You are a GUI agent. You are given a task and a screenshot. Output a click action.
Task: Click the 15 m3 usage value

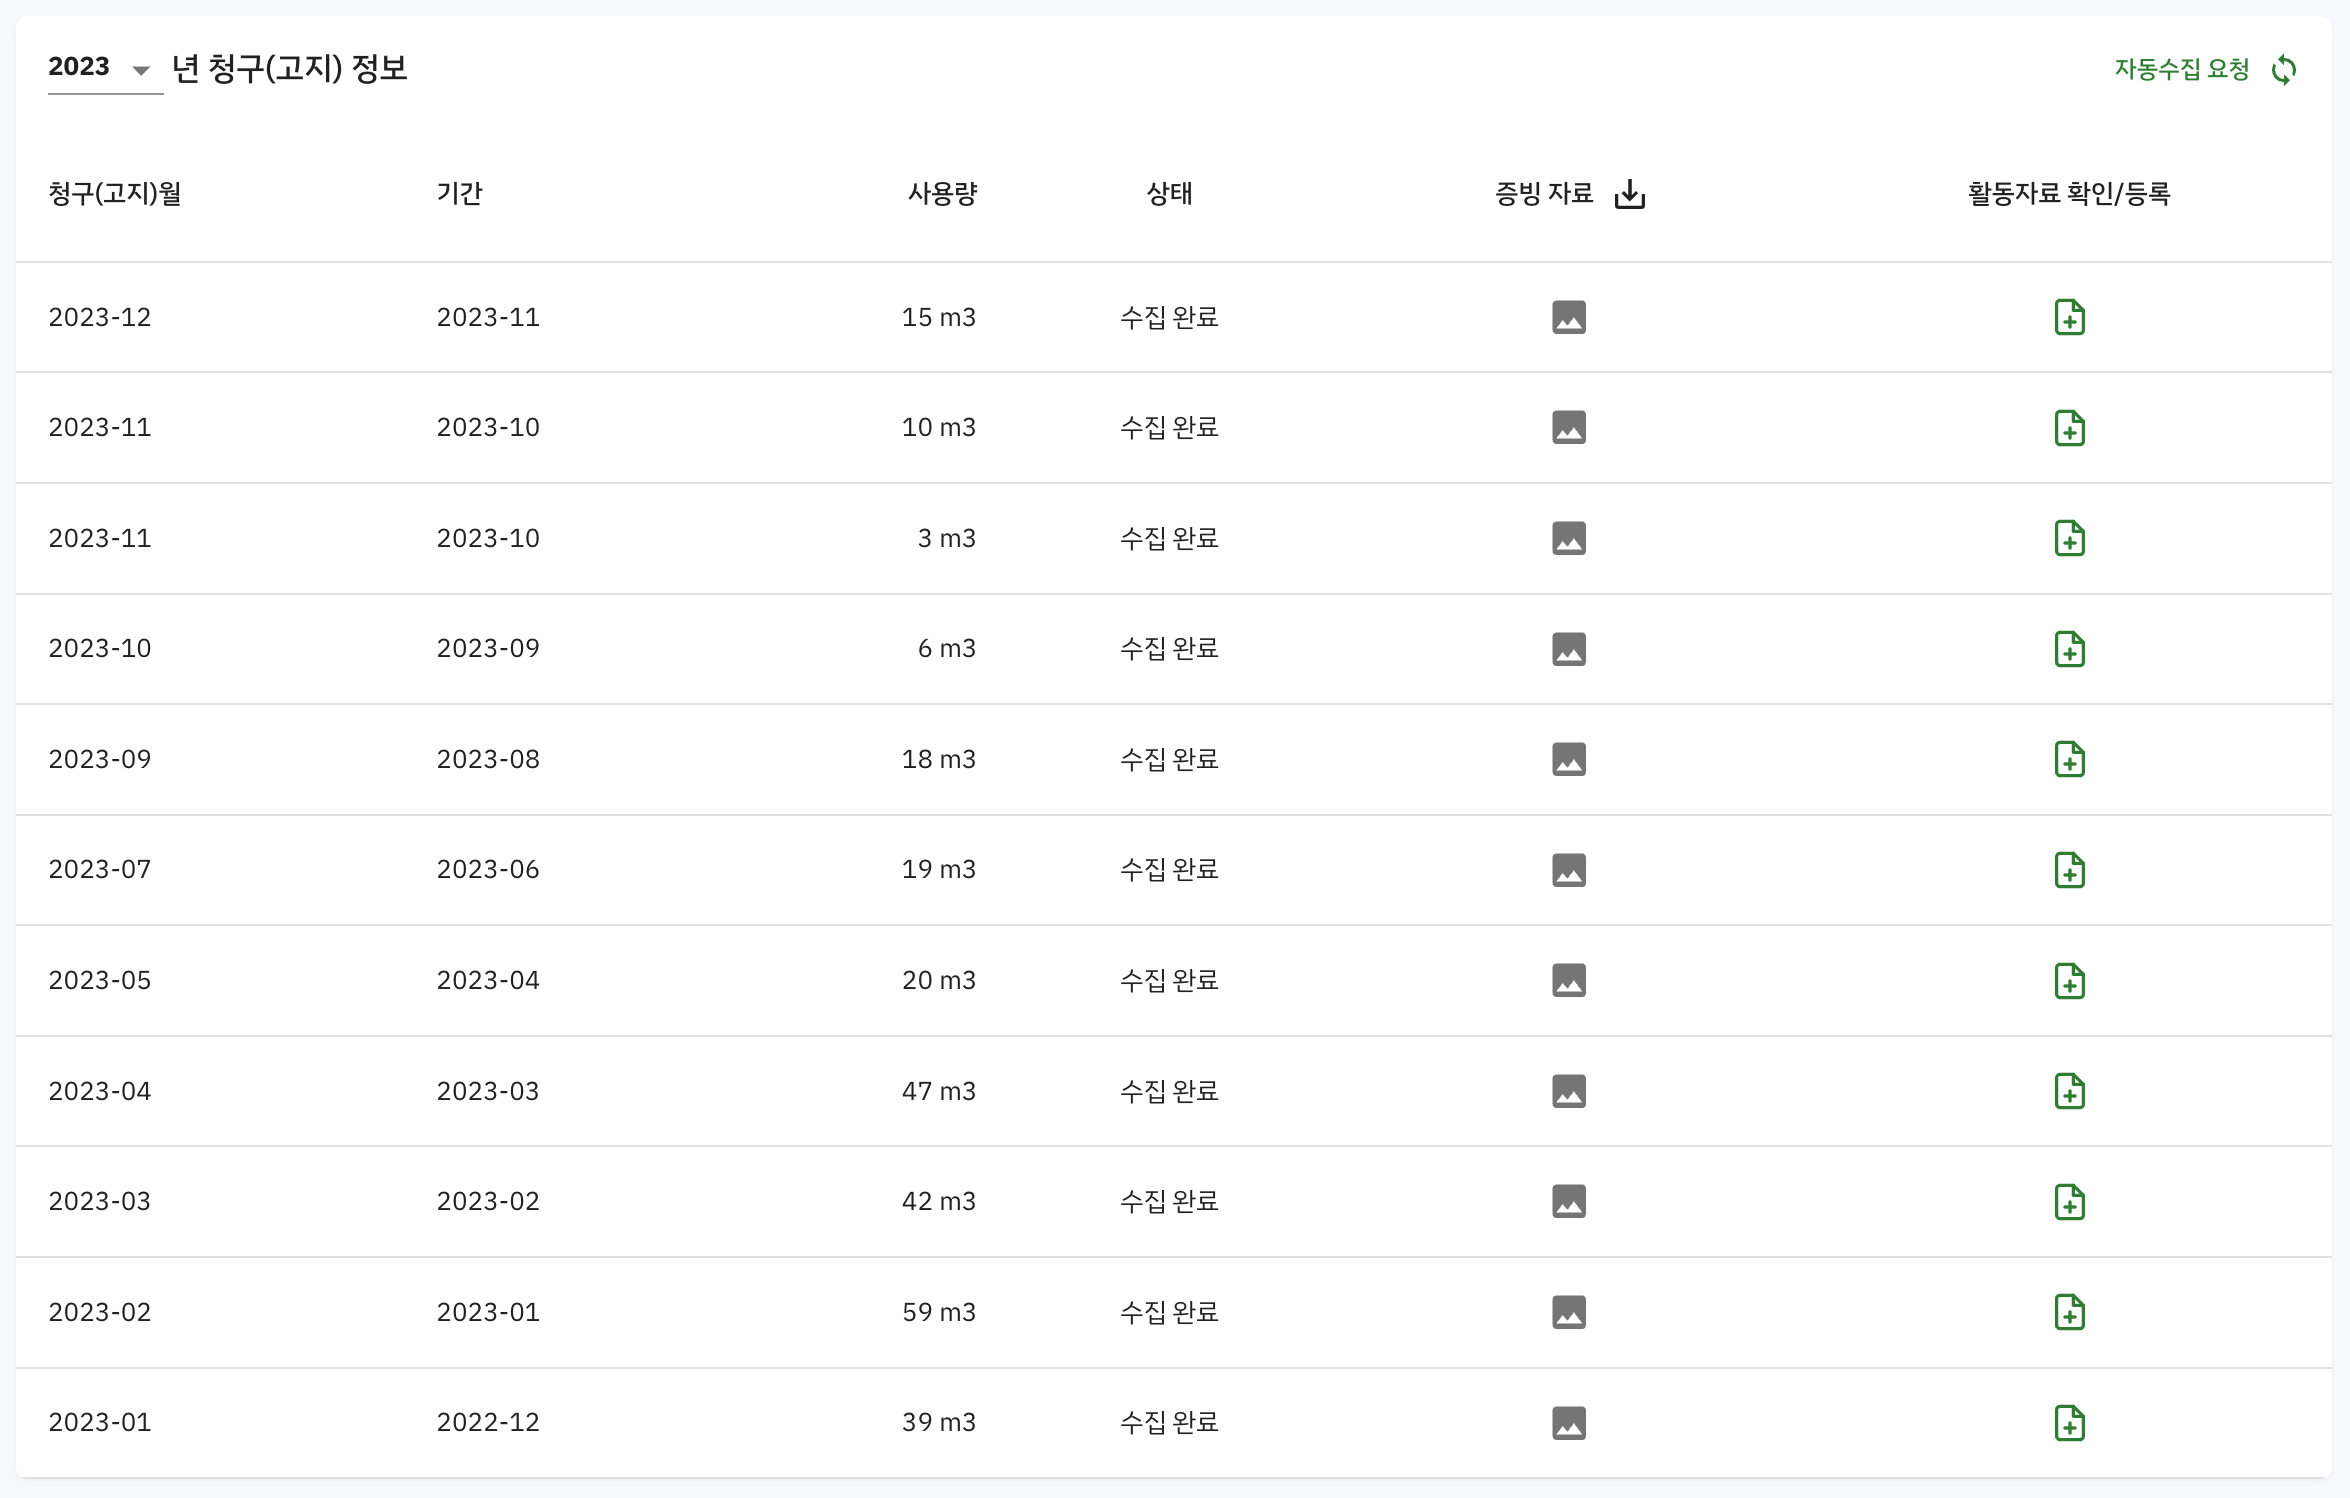pos(938,318)
